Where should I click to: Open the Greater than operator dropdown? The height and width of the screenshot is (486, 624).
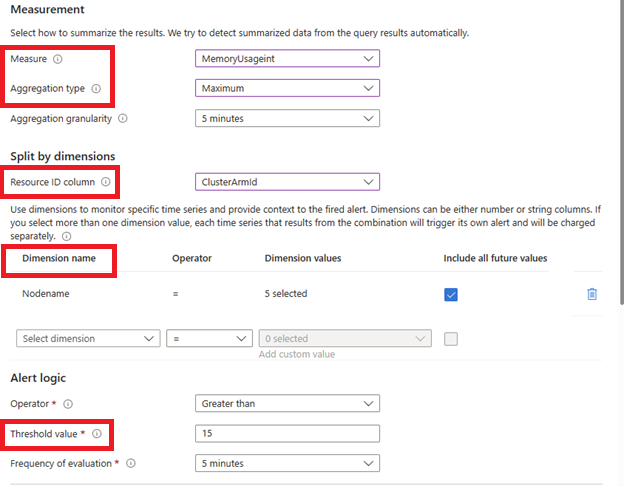point(287,404)
